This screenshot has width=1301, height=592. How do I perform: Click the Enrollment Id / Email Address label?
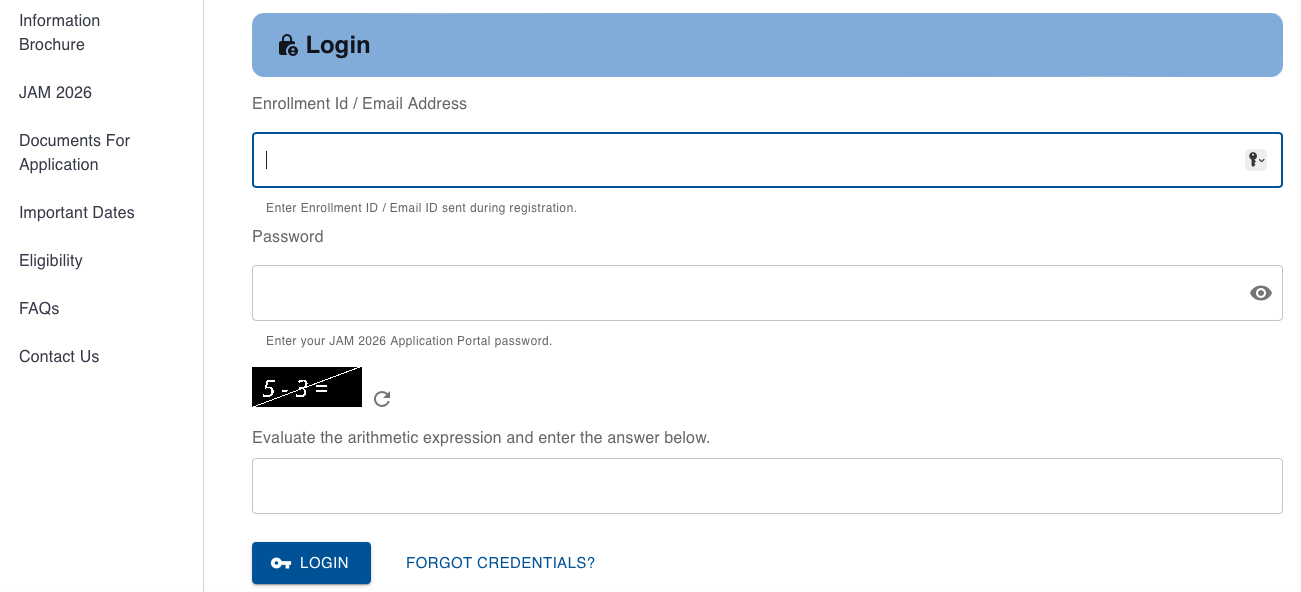click(359, 103)
